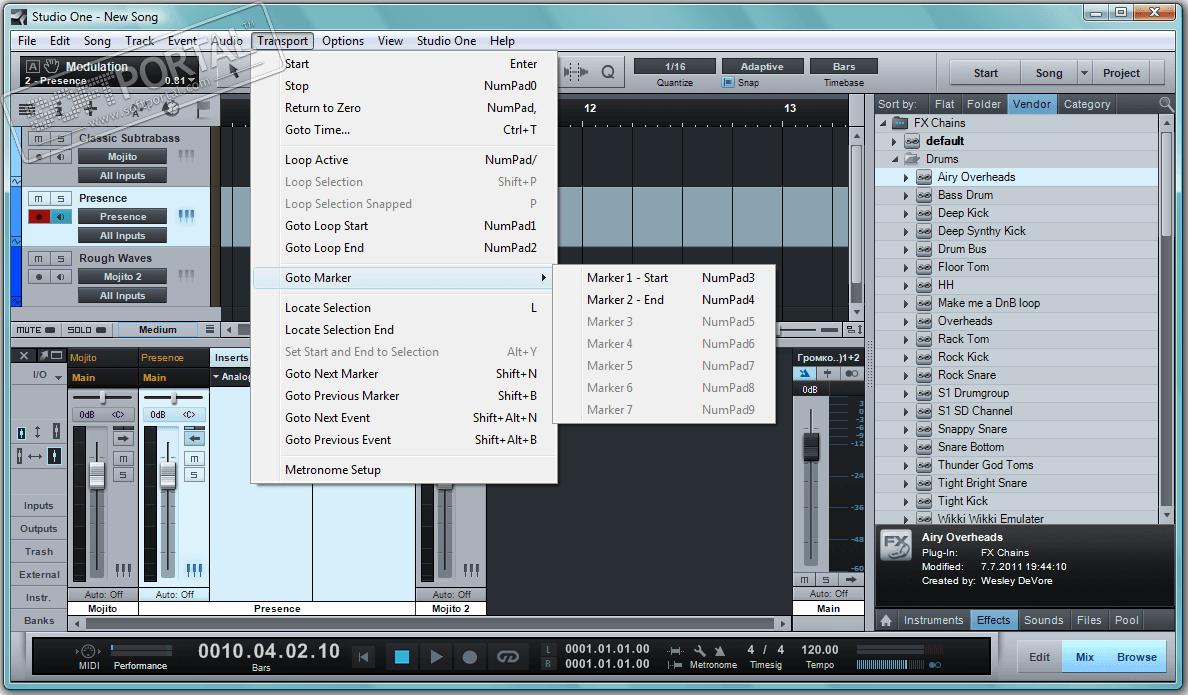The height and width of the screenshot is (695, 1188).
Task: Return to zero using the rewind button
Action: [x=364, y=657]
